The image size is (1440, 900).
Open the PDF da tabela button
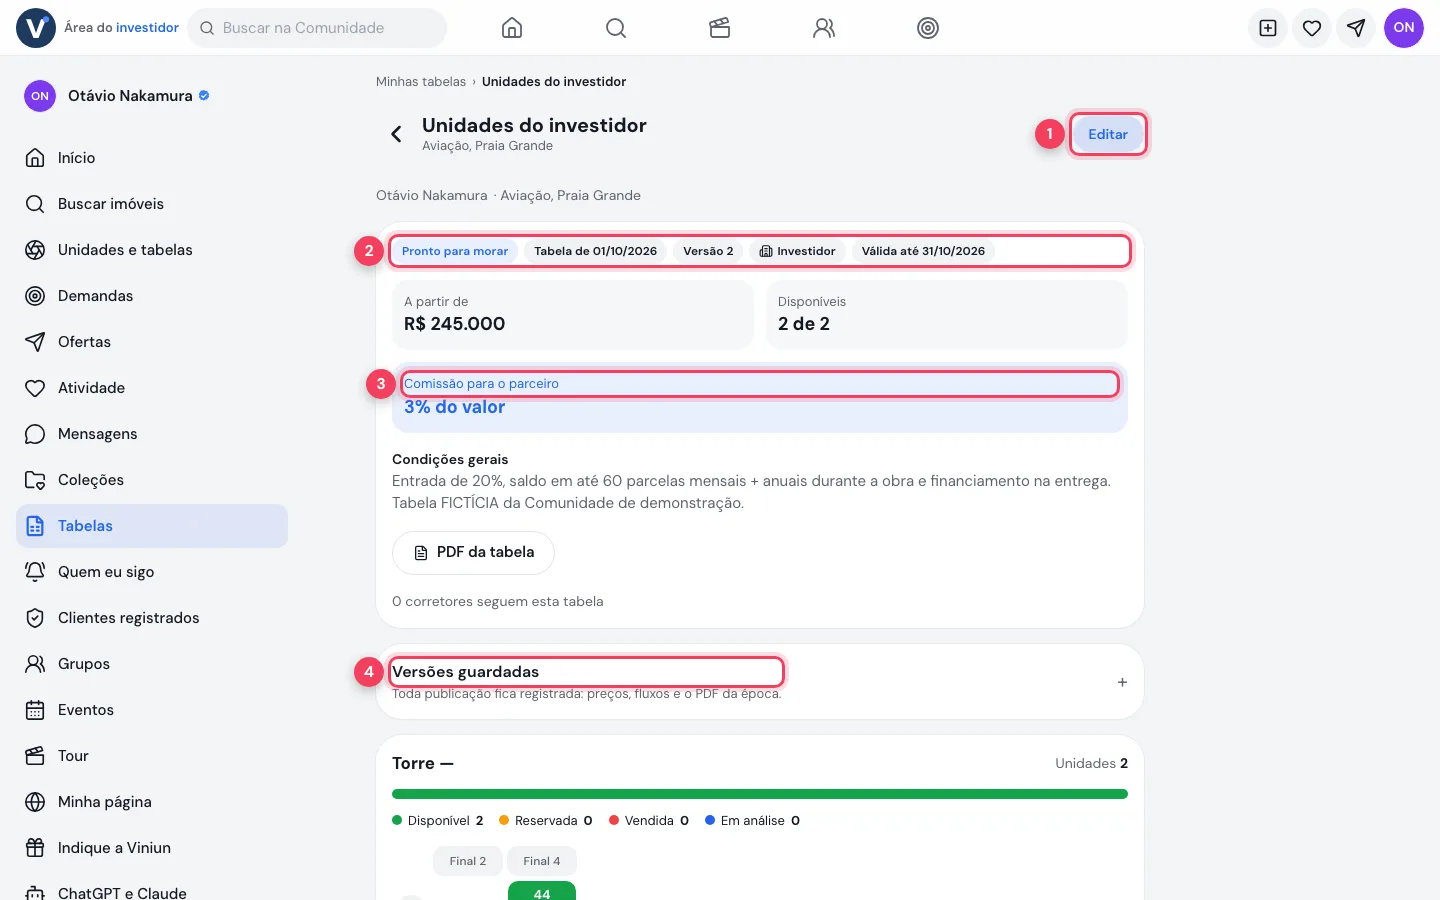click(x=473, y=553)
